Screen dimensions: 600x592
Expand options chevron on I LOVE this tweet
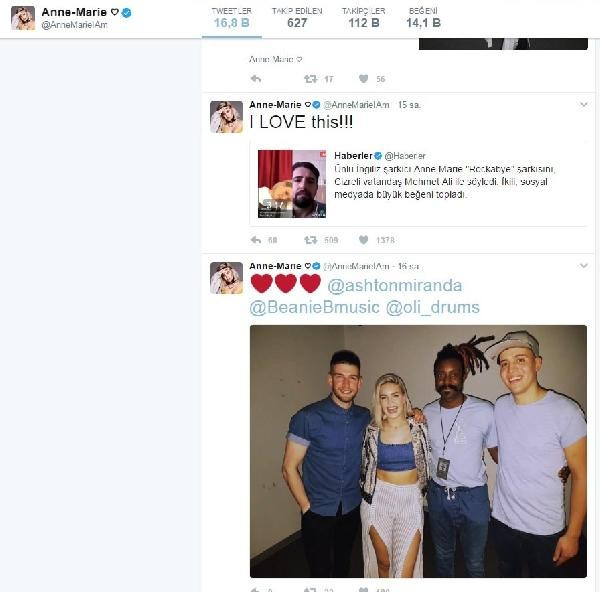(x=584, y=104)
